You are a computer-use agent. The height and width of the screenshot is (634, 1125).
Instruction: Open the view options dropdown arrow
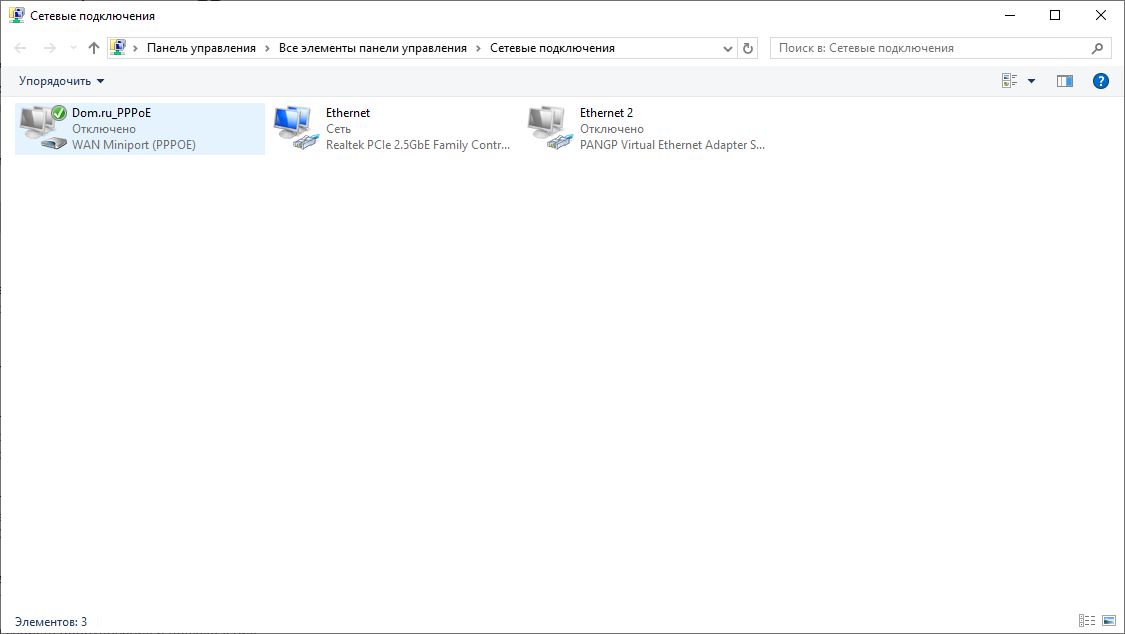[x=1032, y=81]
